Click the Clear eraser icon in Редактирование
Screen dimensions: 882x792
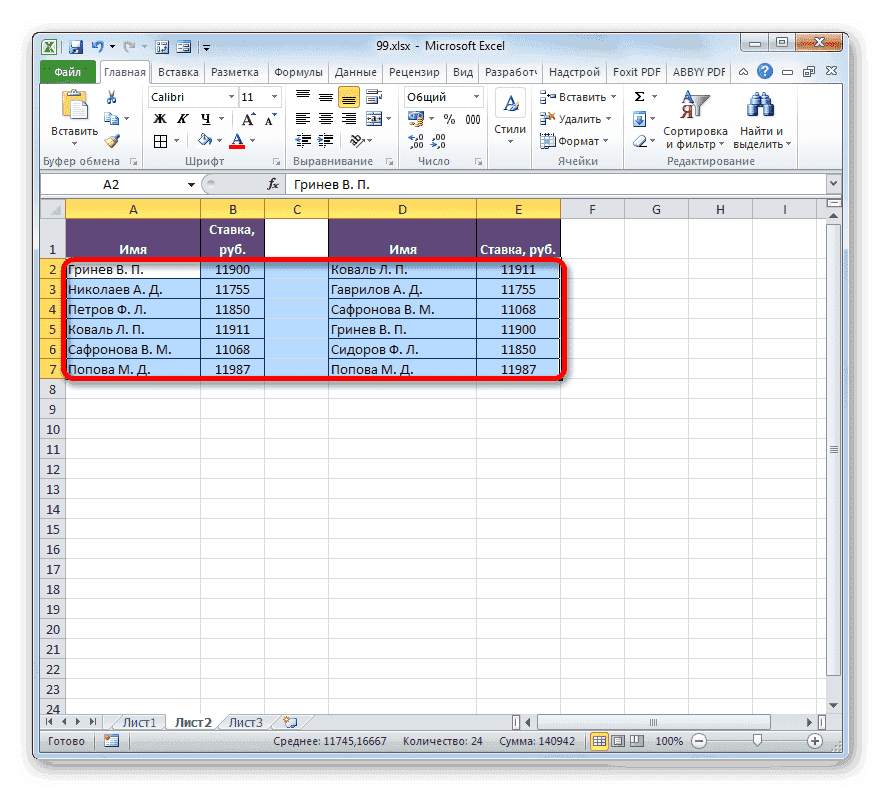point(640,141)
